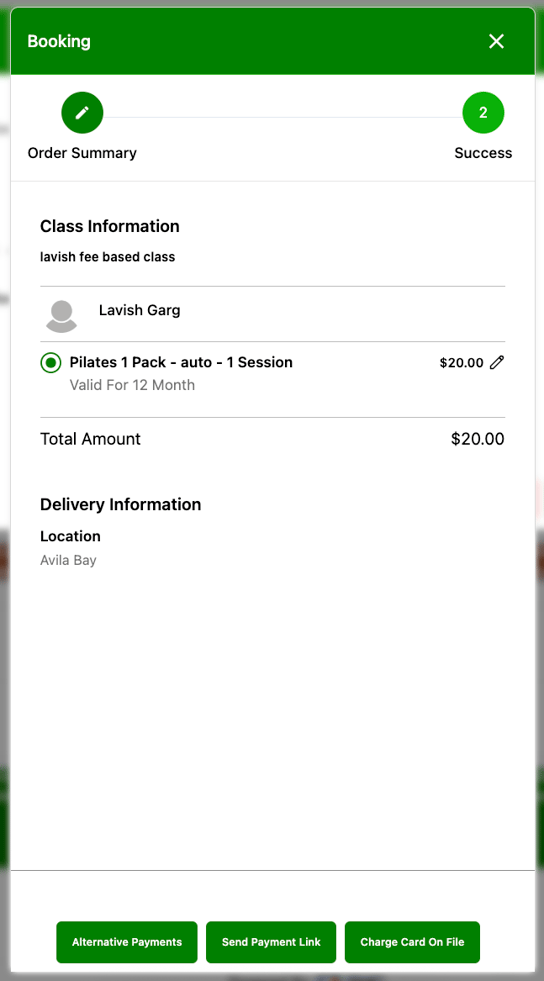This screenshot has width=544, height=981.
Task: Click Pilates 1 Pack - auto - 1 Session text
Action: (181, 362)
